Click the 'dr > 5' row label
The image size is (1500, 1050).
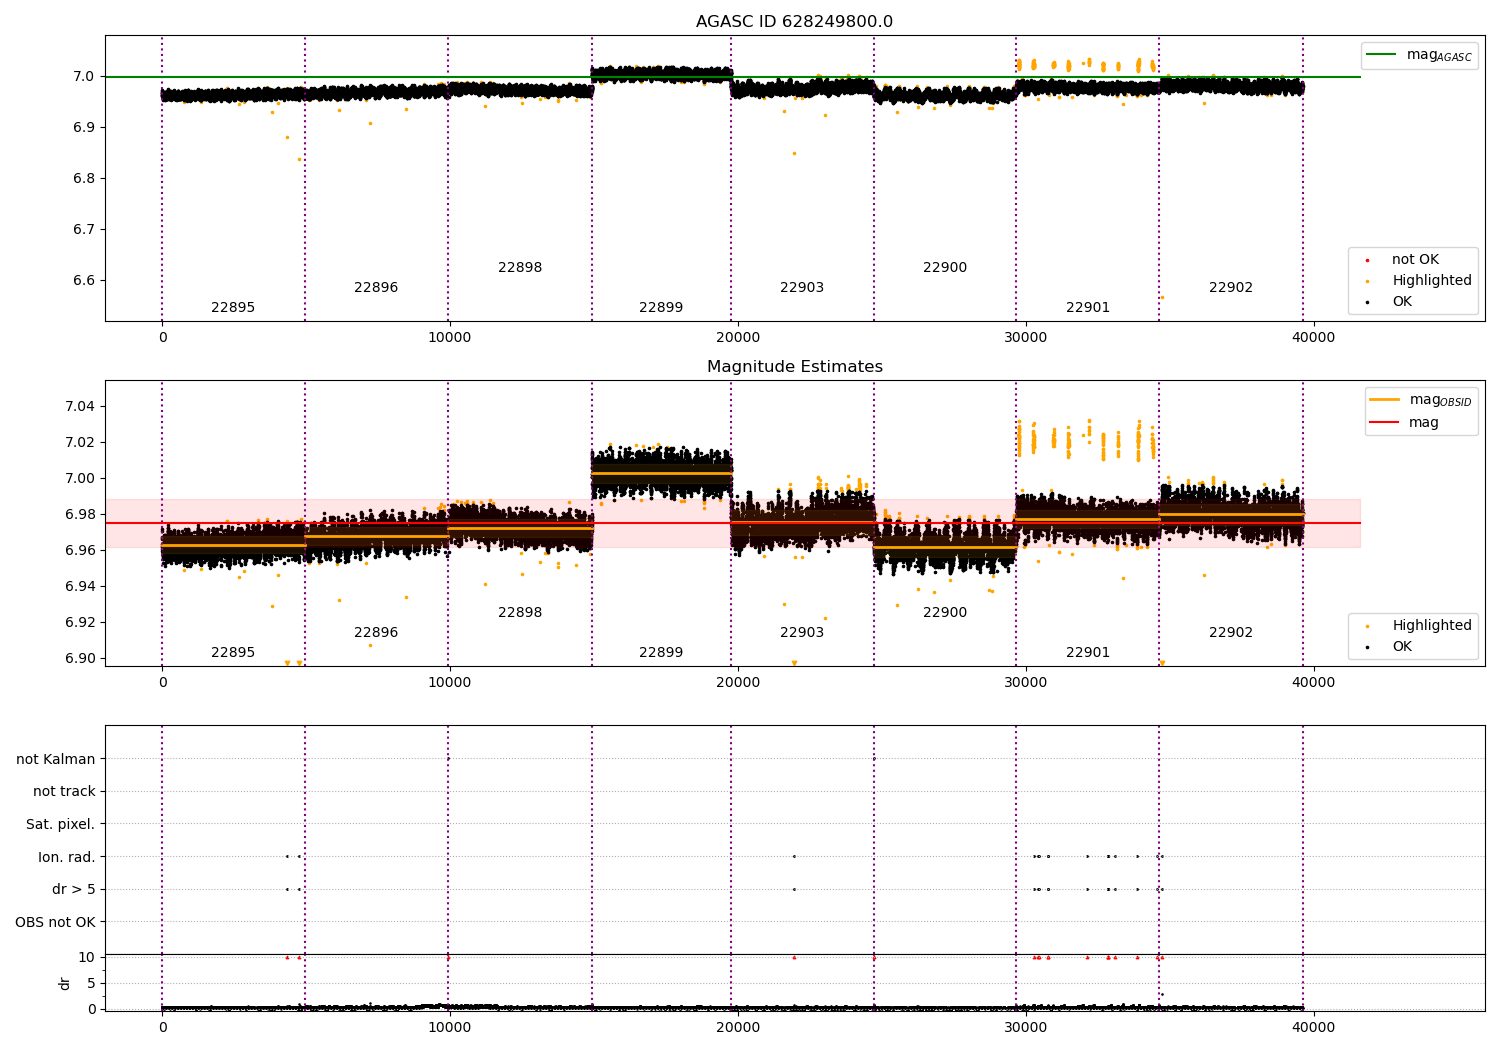(x=74, y=890)
